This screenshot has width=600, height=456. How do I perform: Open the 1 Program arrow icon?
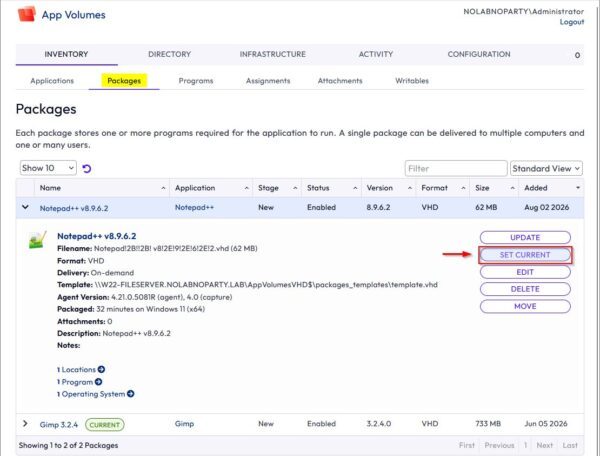coord(98,382)
